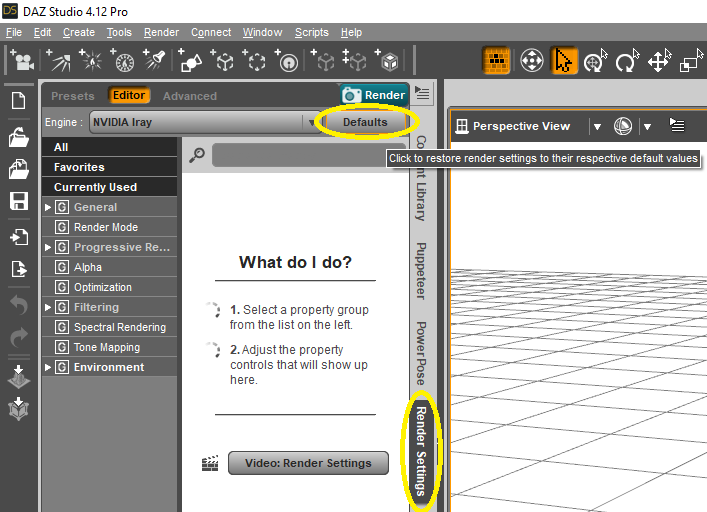The image size is (707, 512).
Task: Click the Open file folder icon
Action: point(18,137)
